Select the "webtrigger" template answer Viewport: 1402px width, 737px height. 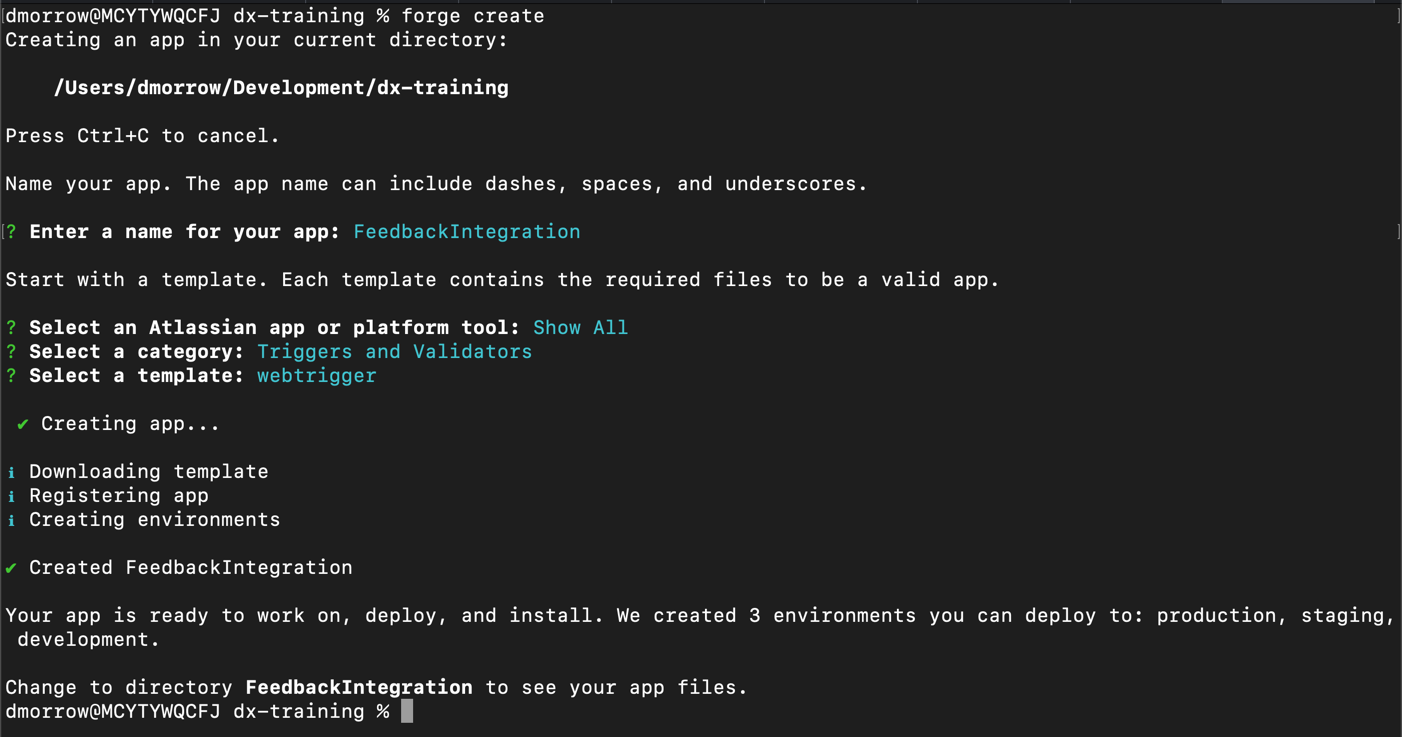pos(316,375)
